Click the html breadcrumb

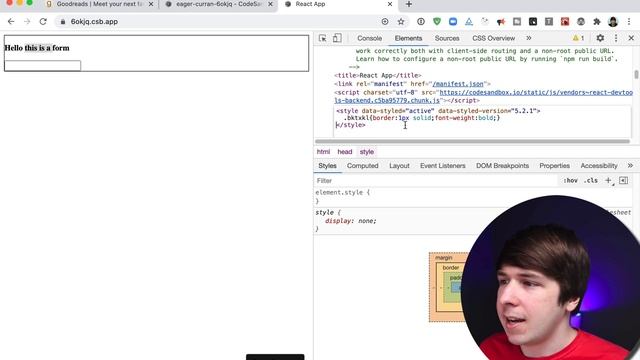click(x=323, y=152)
